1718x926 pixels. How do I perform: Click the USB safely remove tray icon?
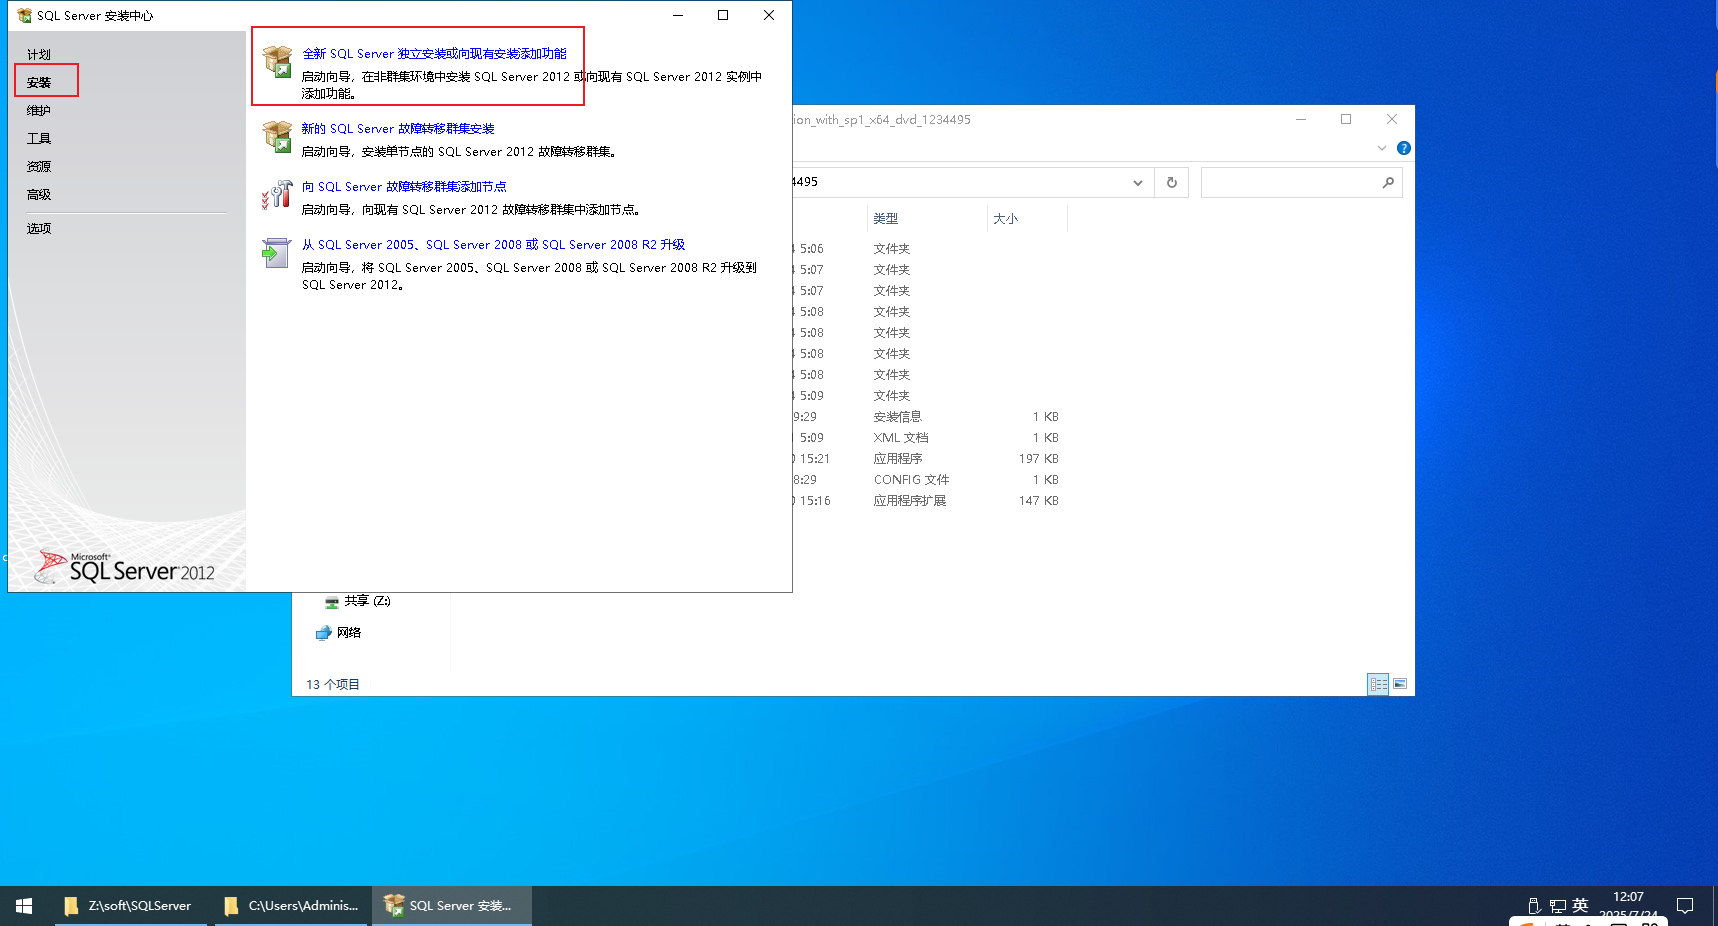click(1534, 906)
